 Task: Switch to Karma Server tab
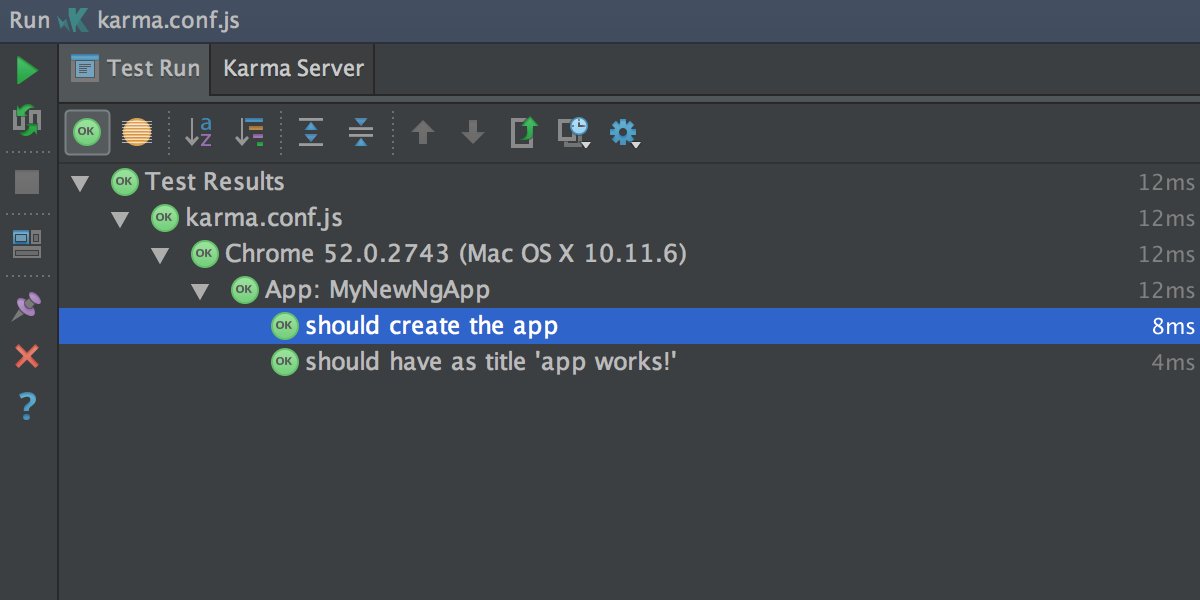pos(294,69)
